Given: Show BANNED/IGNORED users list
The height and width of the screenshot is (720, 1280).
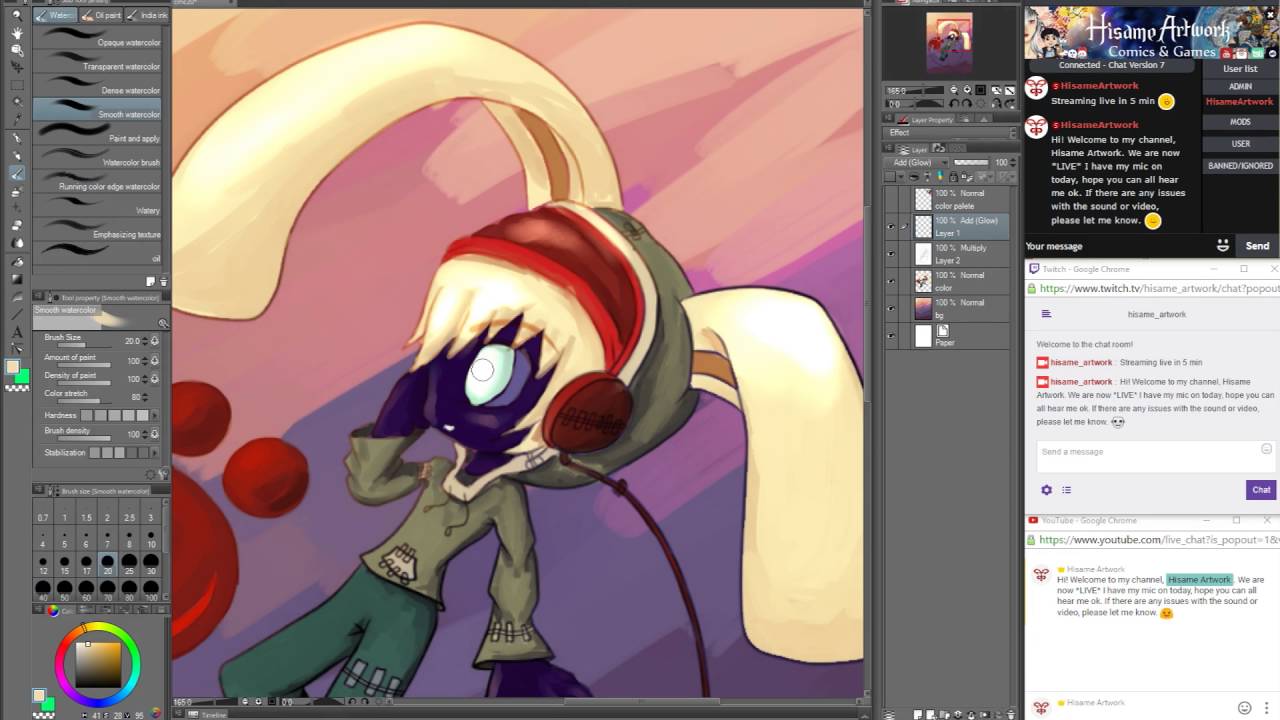Looking at the screenshot, I should [x=1240, y=166].
